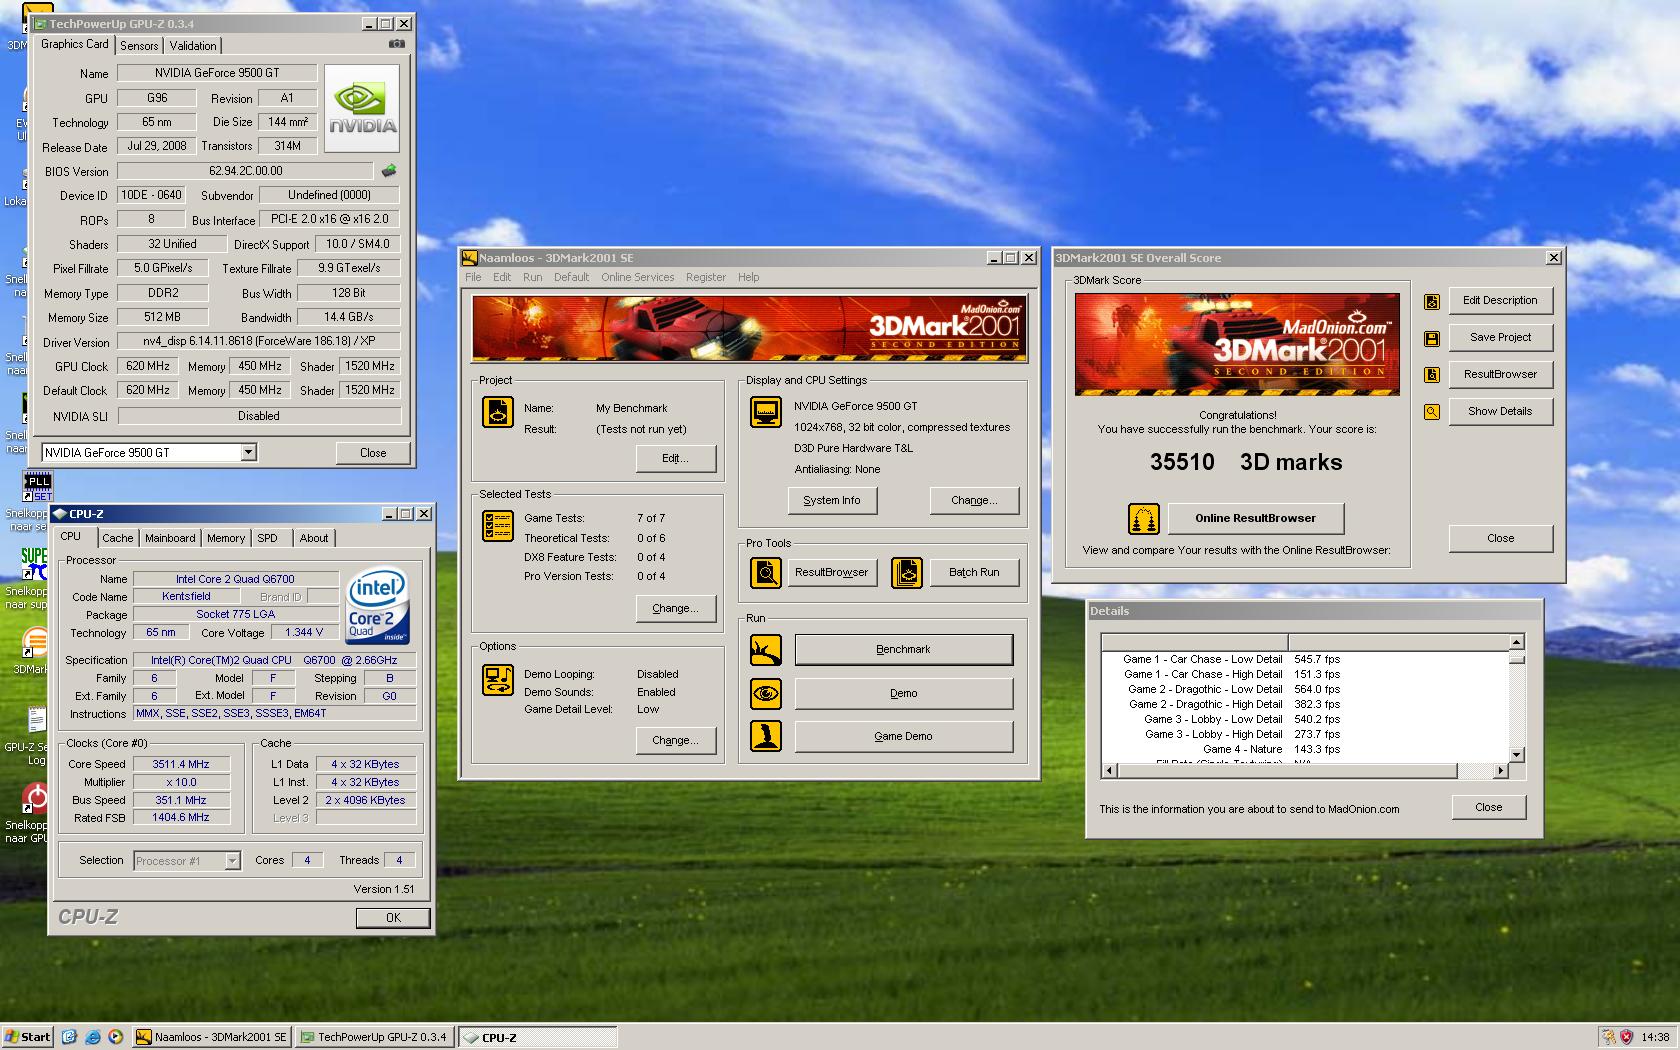The width and height of the screenshot is (1680, 1050).
Task: Click the System Info button
Action: click(x=832, y=501)
